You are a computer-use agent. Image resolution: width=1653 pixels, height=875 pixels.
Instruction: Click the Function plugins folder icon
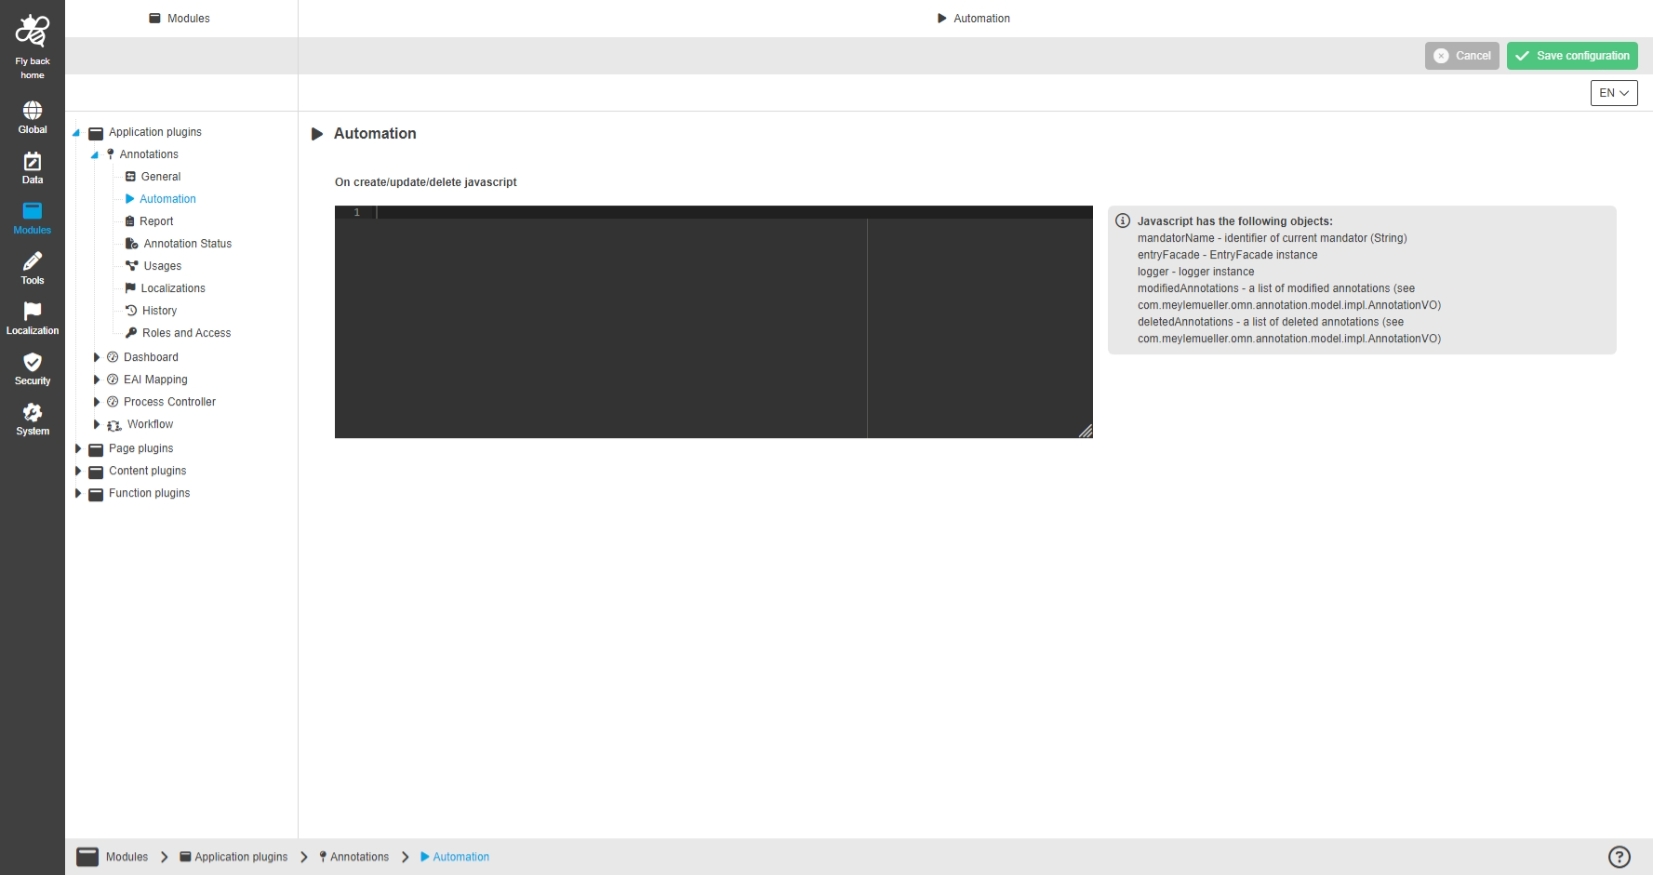pos(96,494)
